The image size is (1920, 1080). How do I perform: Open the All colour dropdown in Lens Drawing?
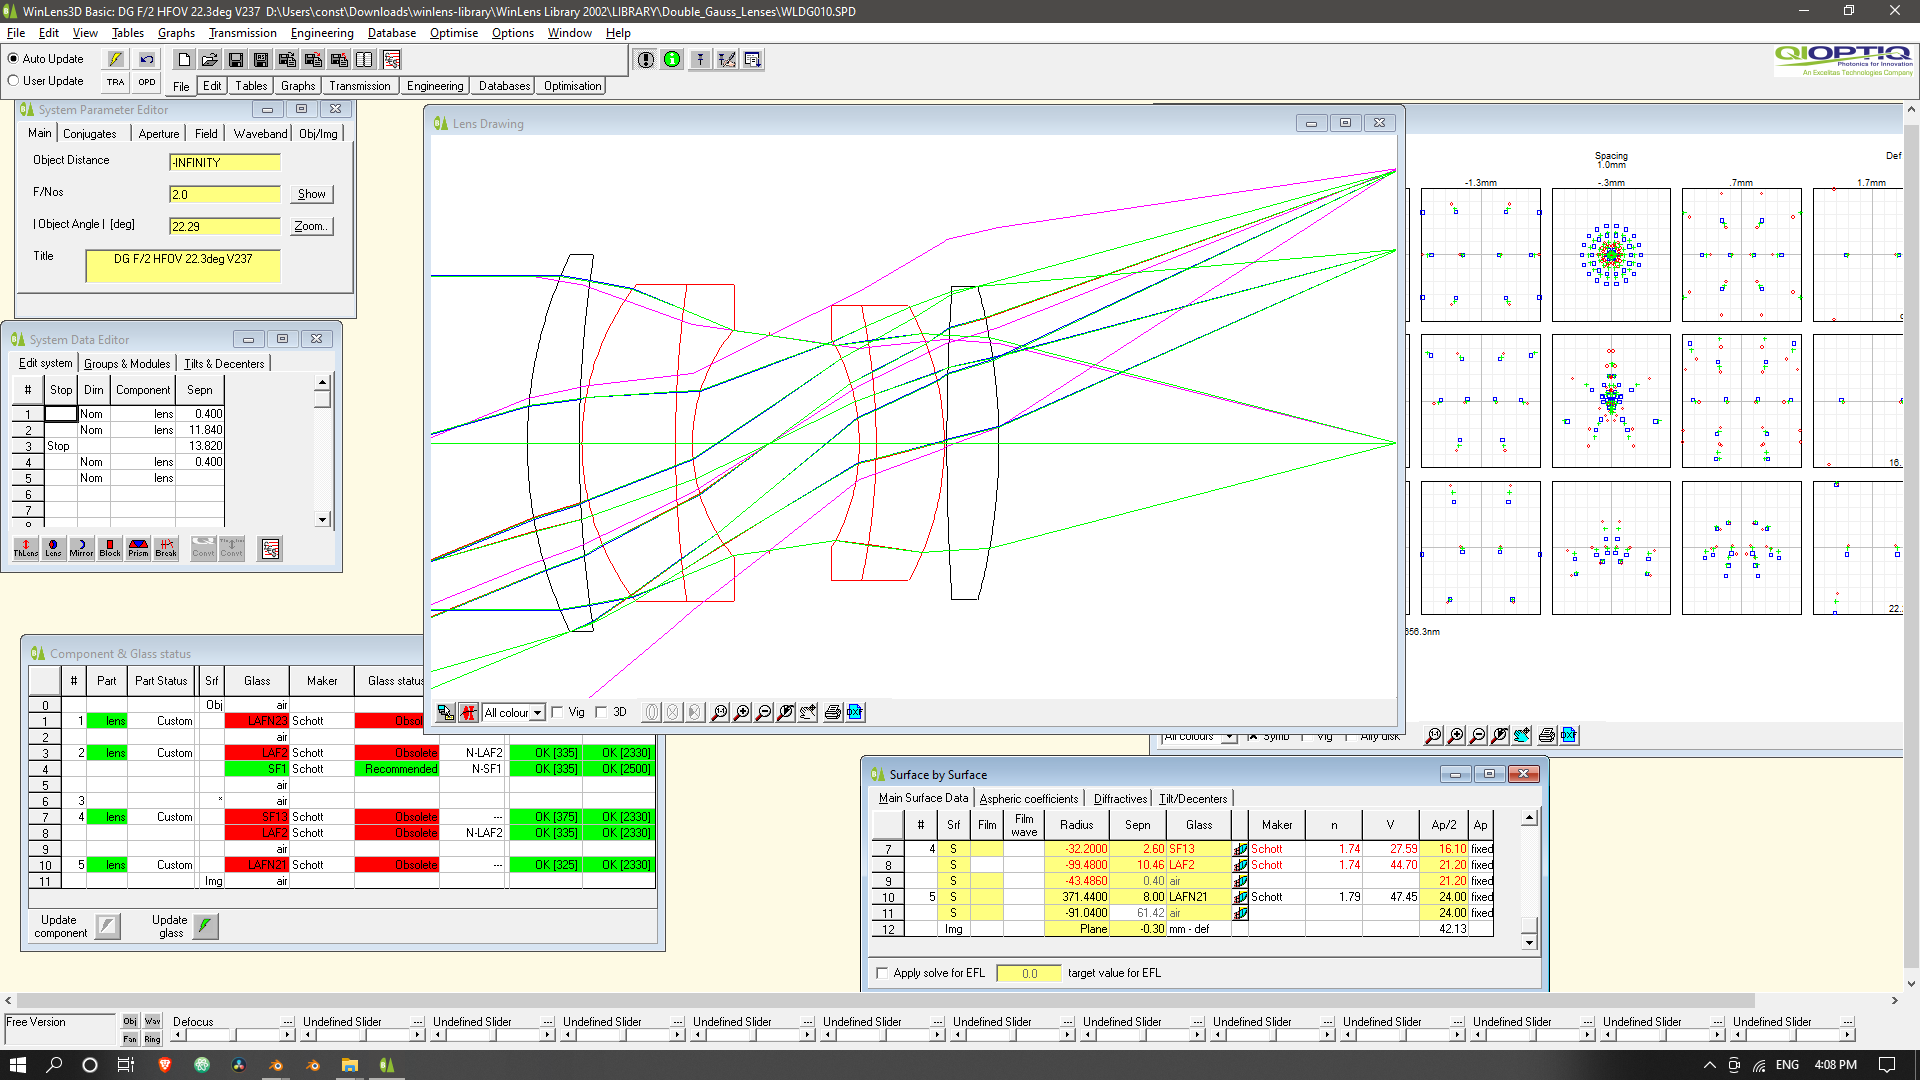(537, 713)
